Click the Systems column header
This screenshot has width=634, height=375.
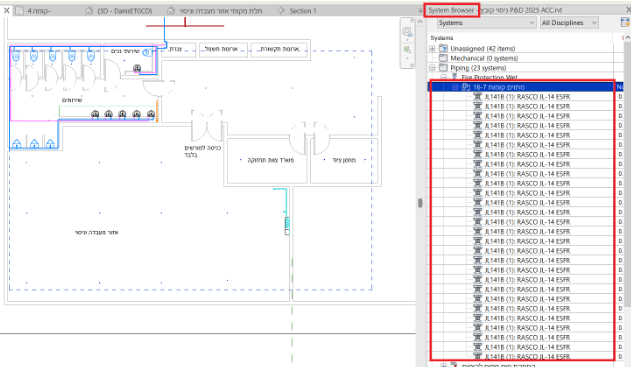(442, 38)
